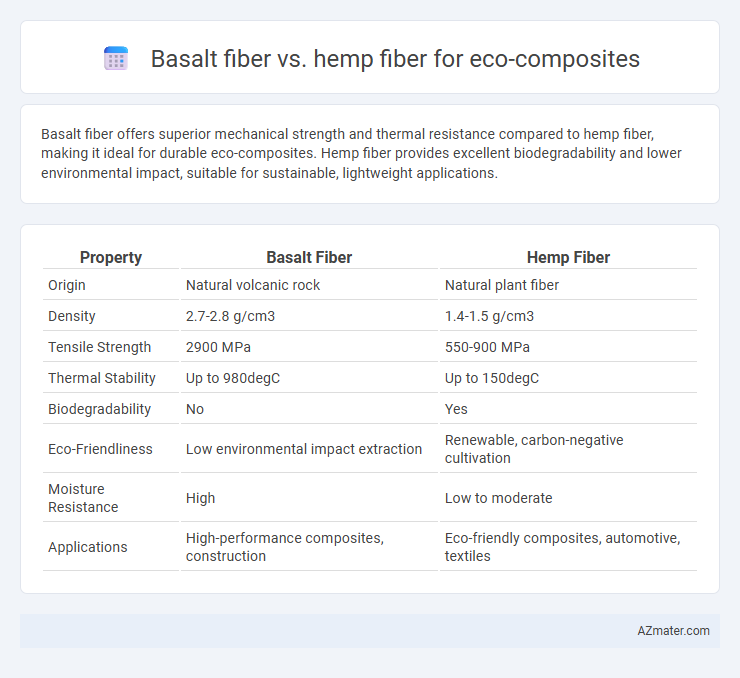
Task: Click the 'Applications' row label
Action: 88,547
